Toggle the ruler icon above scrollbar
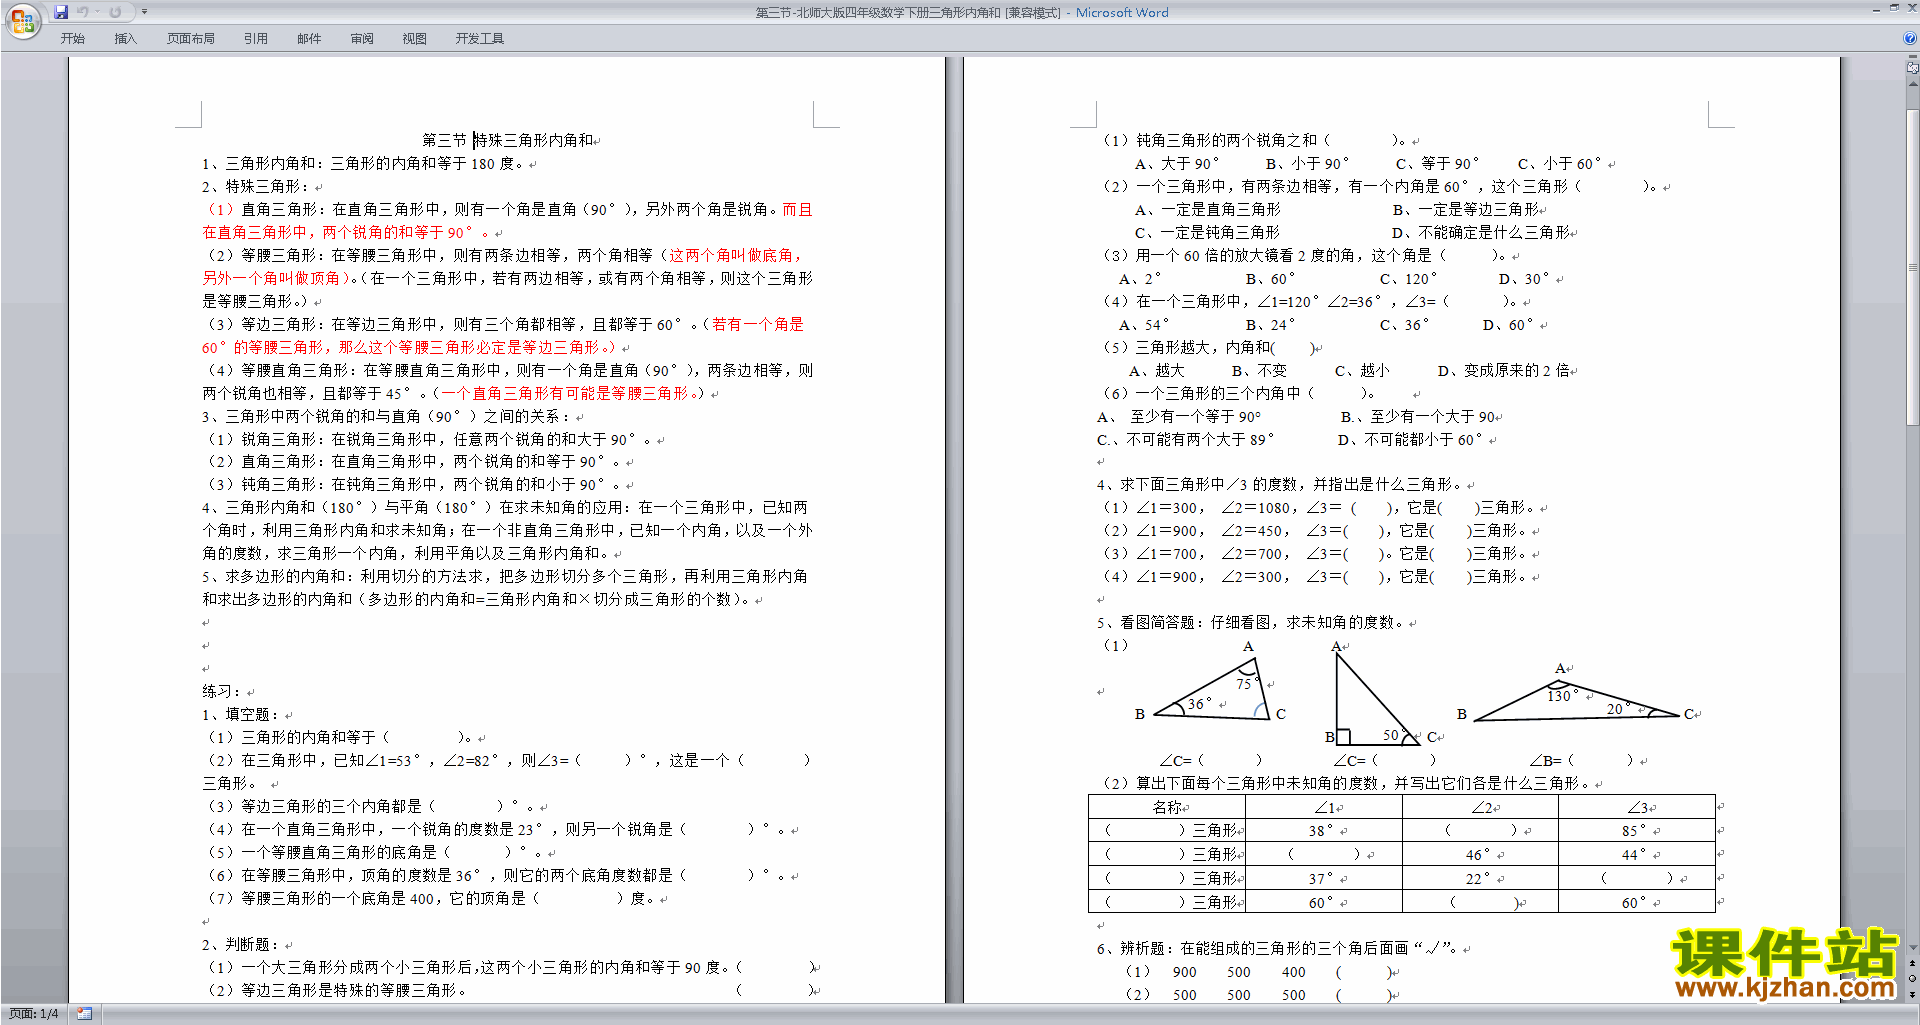Viewport: 1920px width, 1025px height. (1912, 68)
